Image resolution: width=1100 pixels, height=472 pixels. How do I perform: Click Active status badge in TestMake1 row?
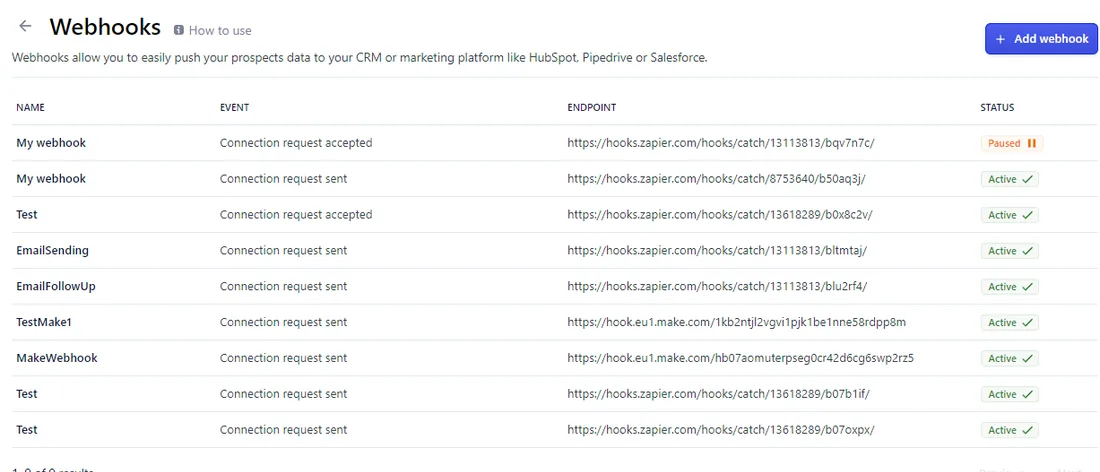pyautogui.click(x=1010, y=322)
